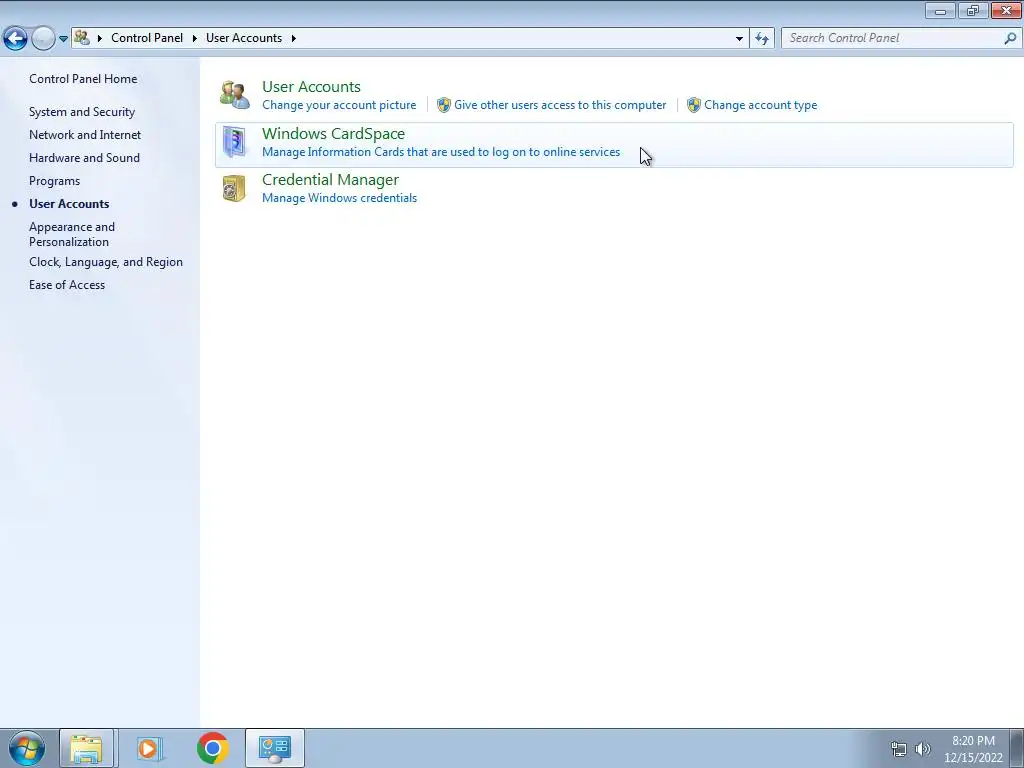Open Hardware and Sound category

pyautogui.click(x=84, y=157)
